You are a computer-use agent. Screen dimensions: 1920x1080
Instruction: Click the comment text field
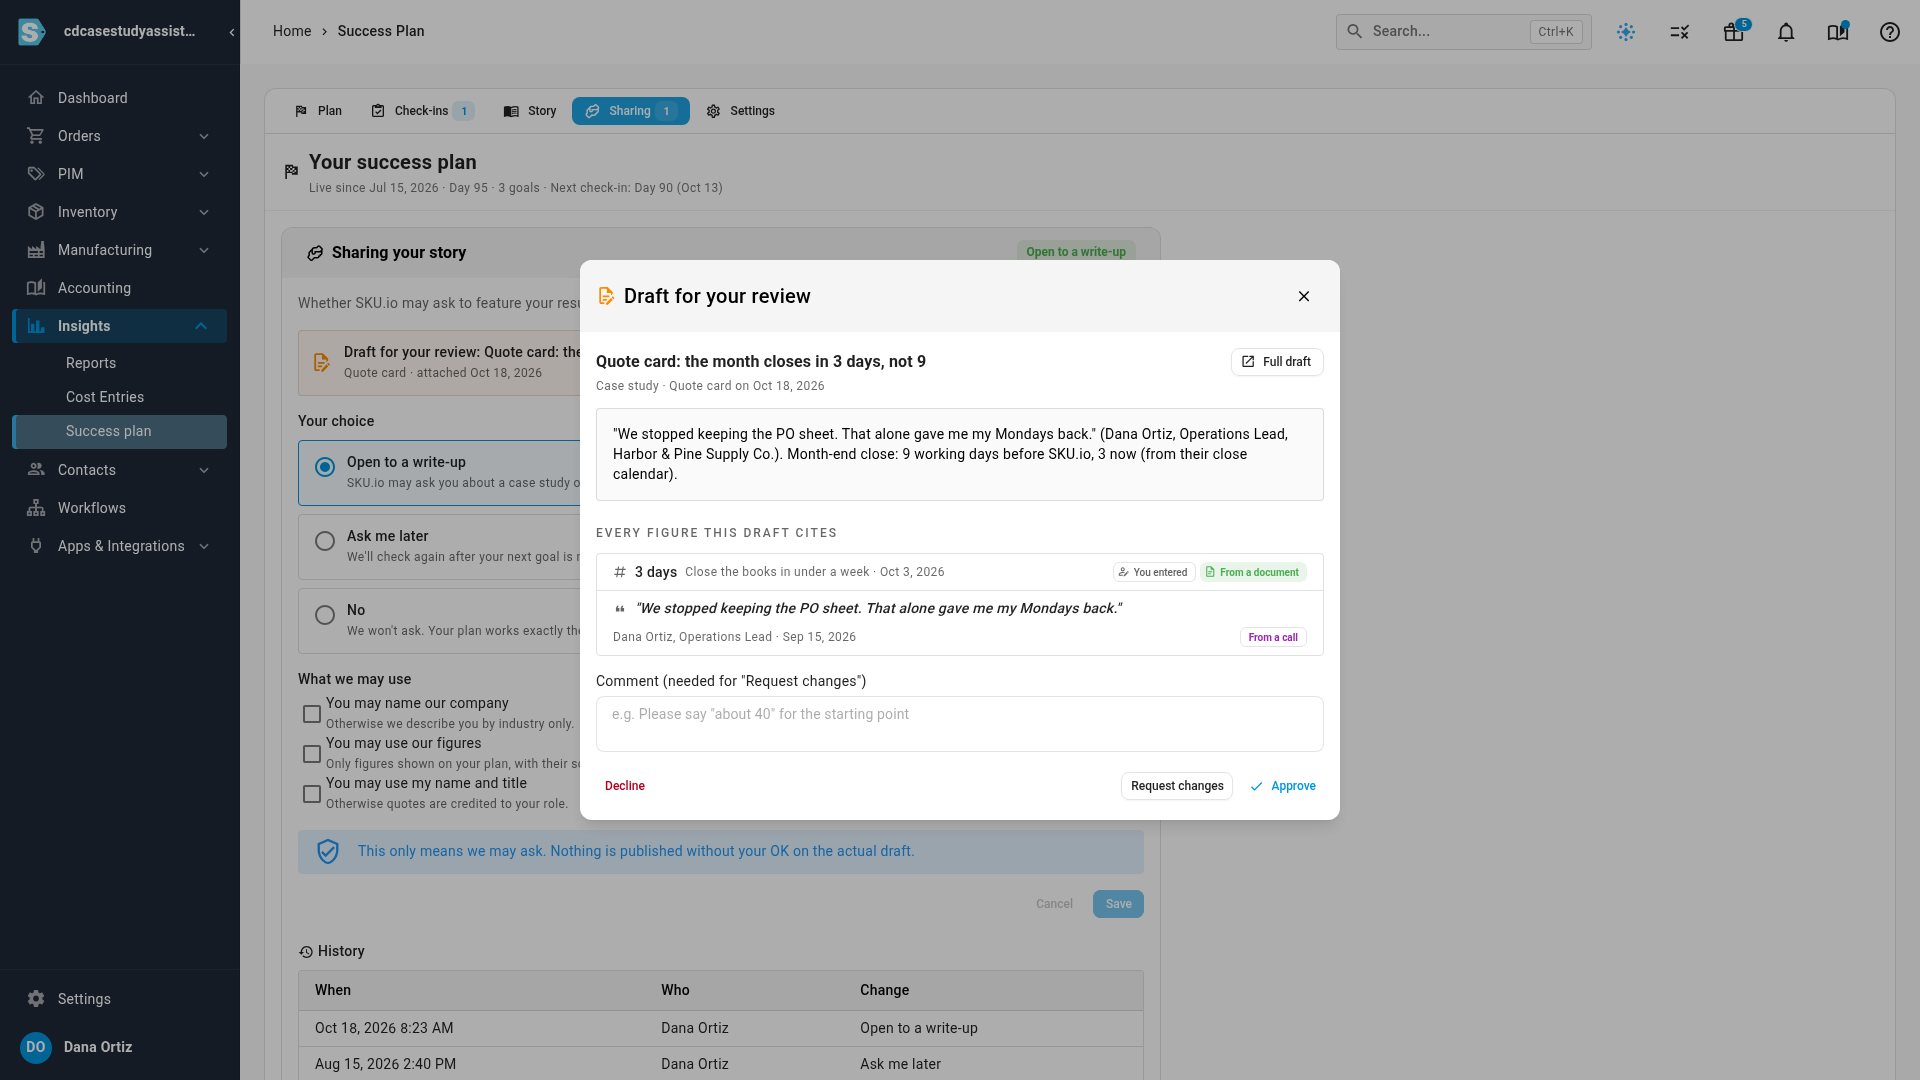coord(960,724)
